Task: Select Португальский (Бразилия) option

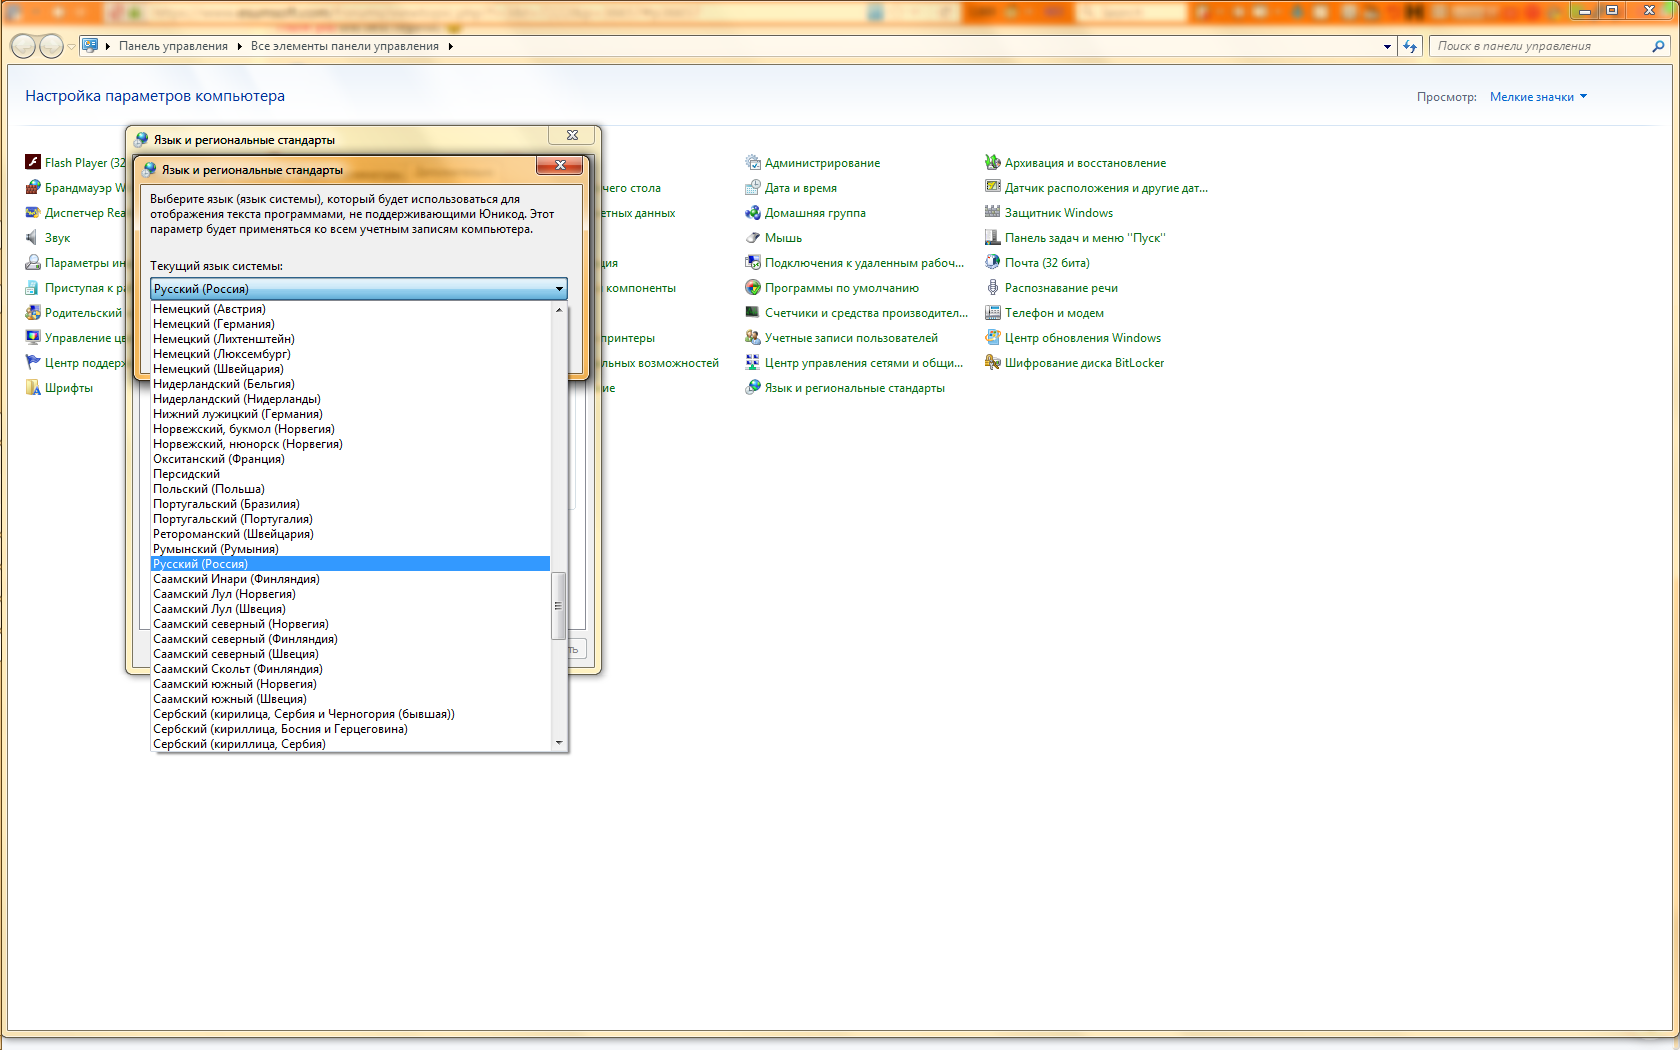Action: click(350, 504)
